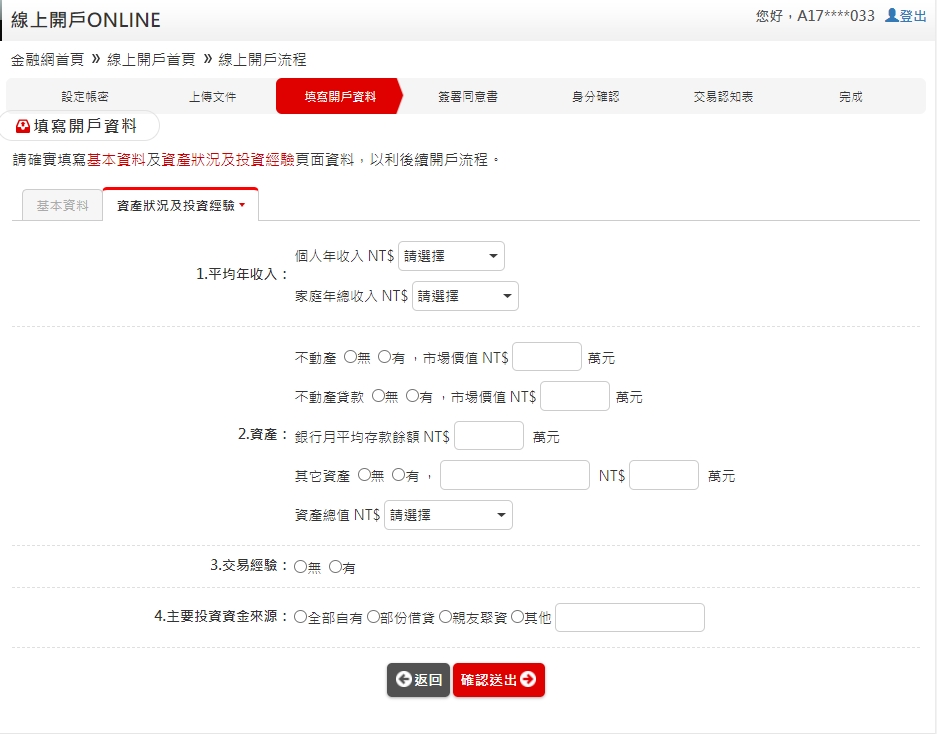The width and height of the screenshot is (937, 734).
Task: Switch to the 基本資料 tab
Action: (x=63, y=205)
